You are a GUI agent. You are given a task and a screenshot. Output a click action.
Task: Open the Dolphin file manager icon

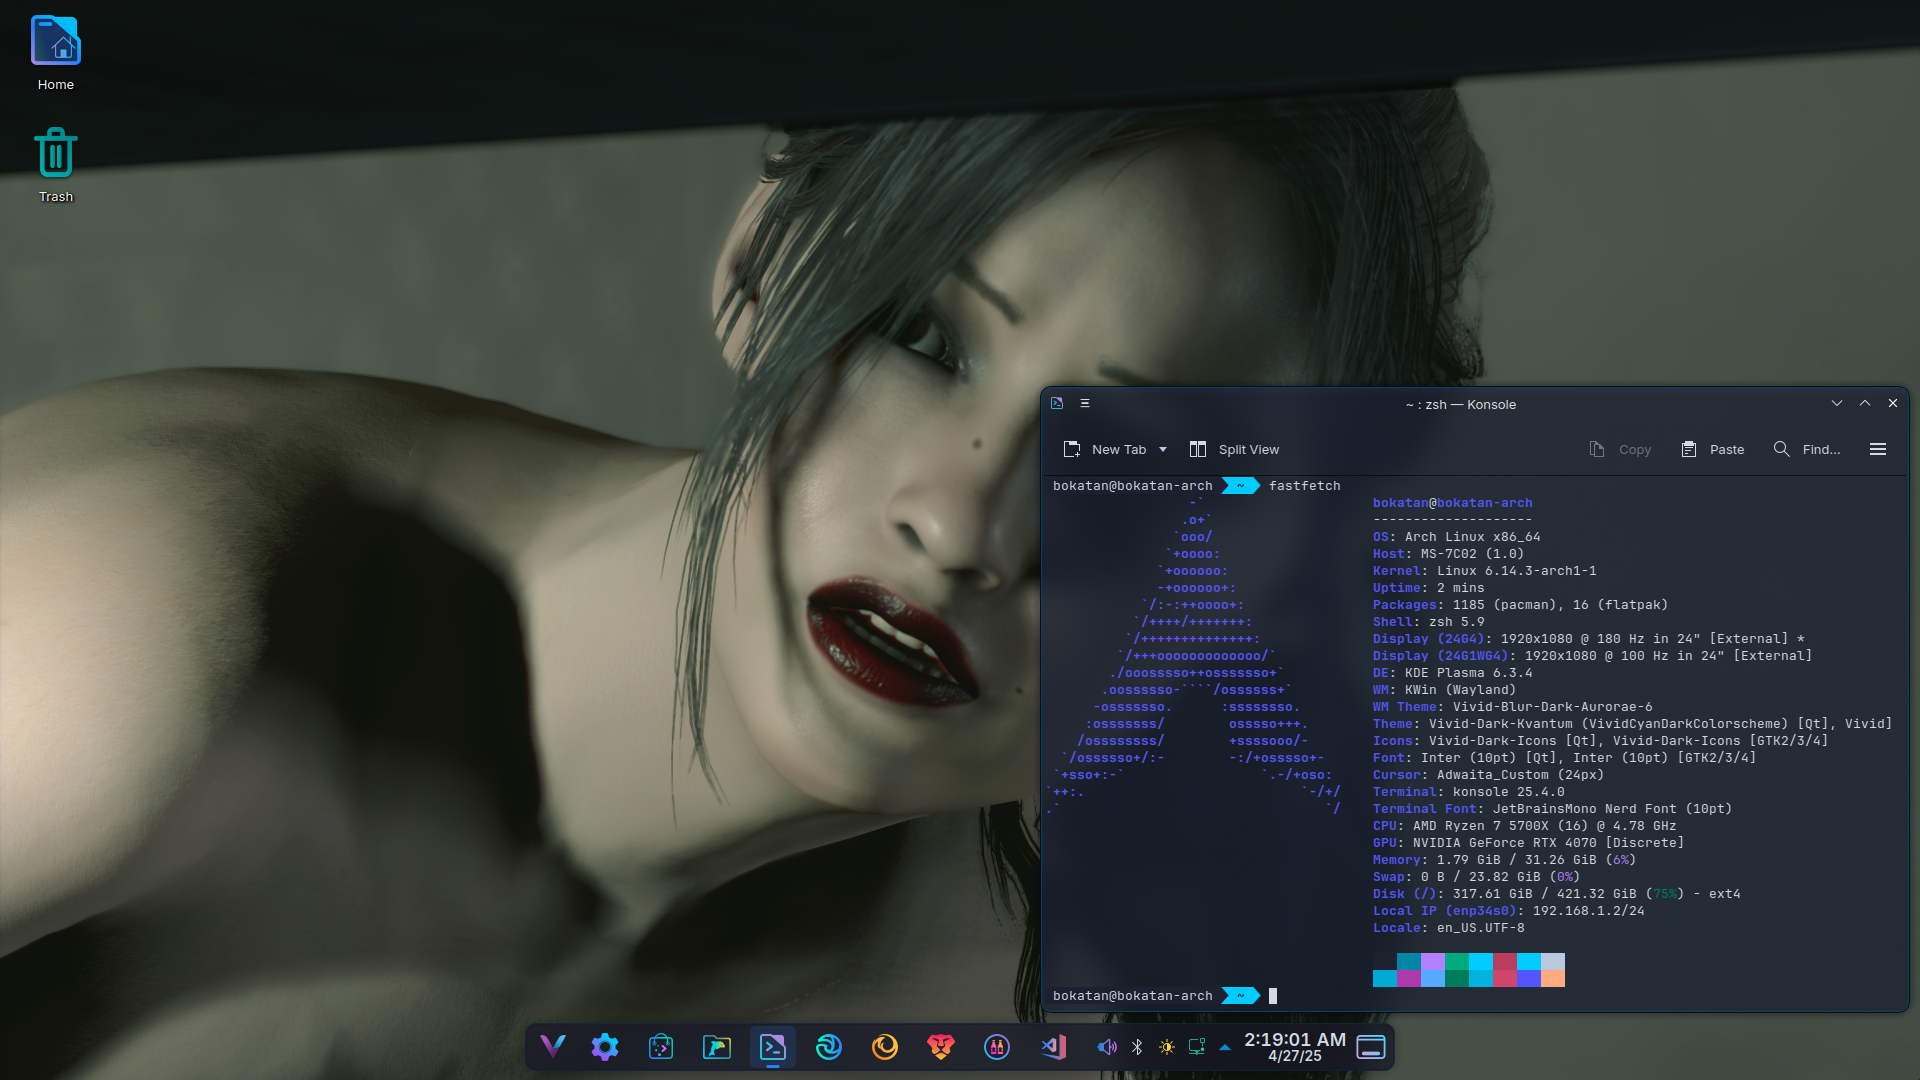click(x=717, y=1047)
